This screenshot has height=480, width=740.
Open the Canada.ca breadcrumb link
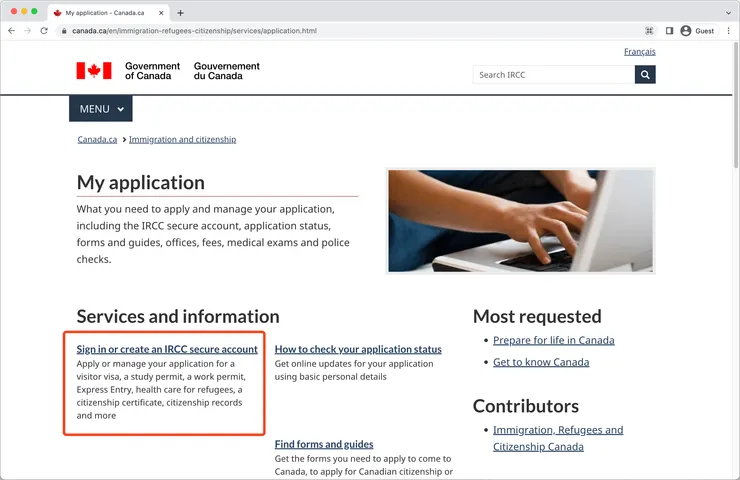(97, 139)
